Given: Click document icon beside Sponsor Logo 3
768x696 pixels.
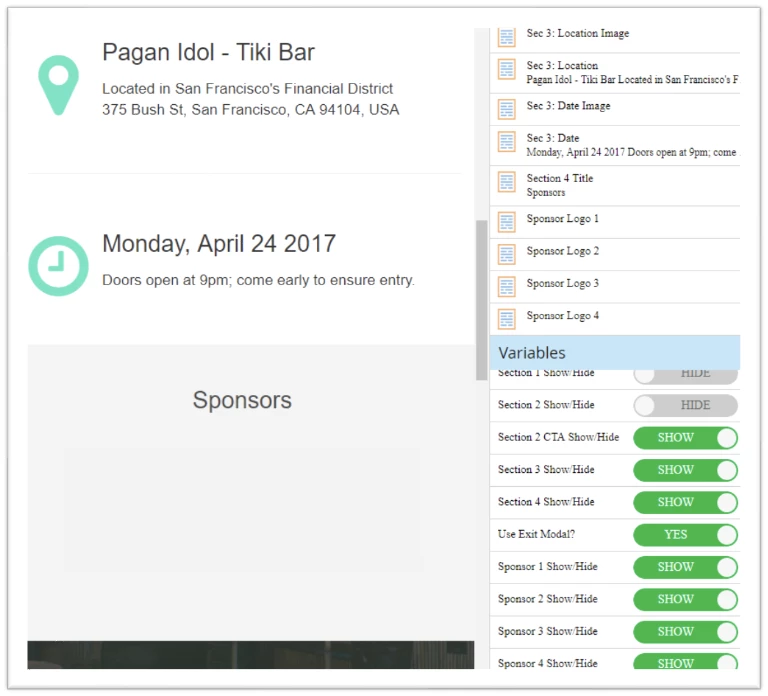Looking at the screenshot, I should pos(506,287).
